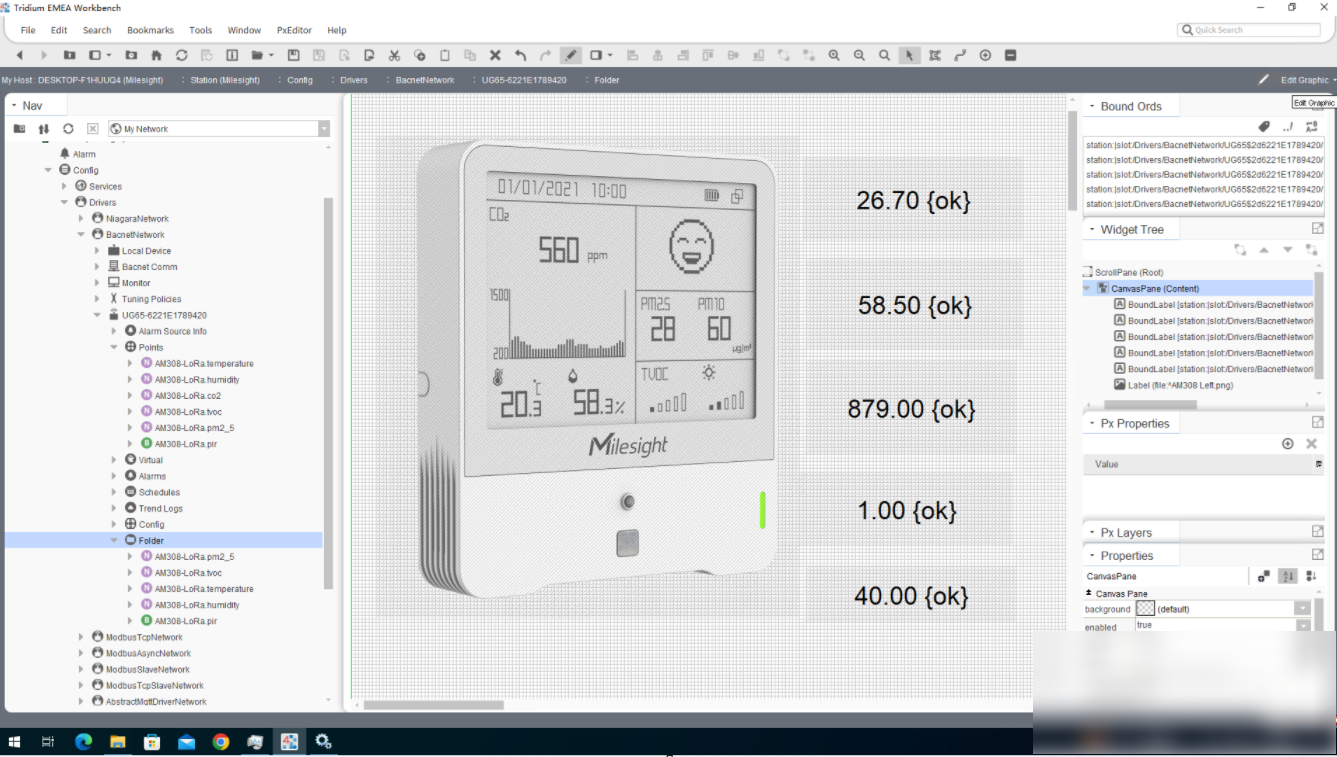Screen dimensions: 1337x757
Task: Click tag icon in Bound Ords
Action: (x=1263, y=127)
